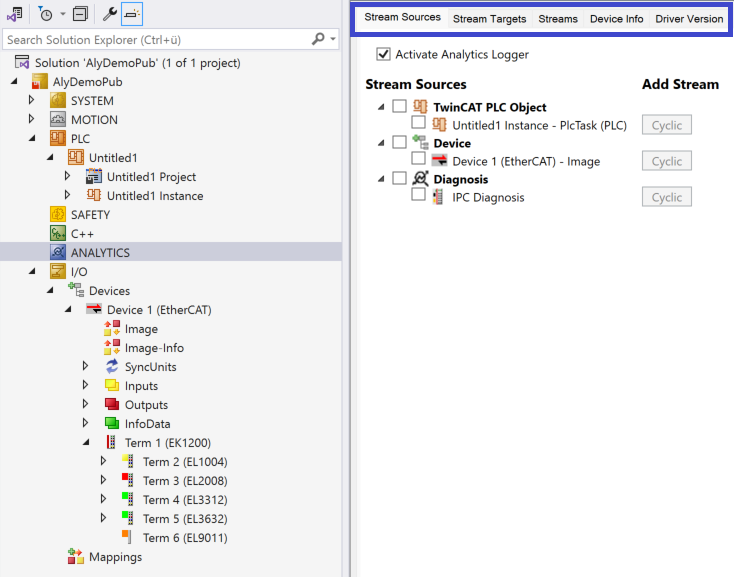
Task: Click the Pending Changes Filter clock icon
Action: (46, 14)
